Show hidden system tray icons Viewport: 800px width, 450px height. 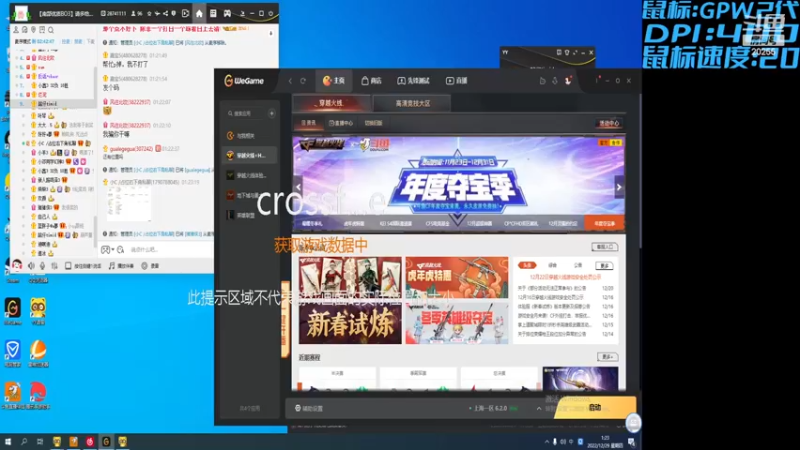click(x=546, y=442)
